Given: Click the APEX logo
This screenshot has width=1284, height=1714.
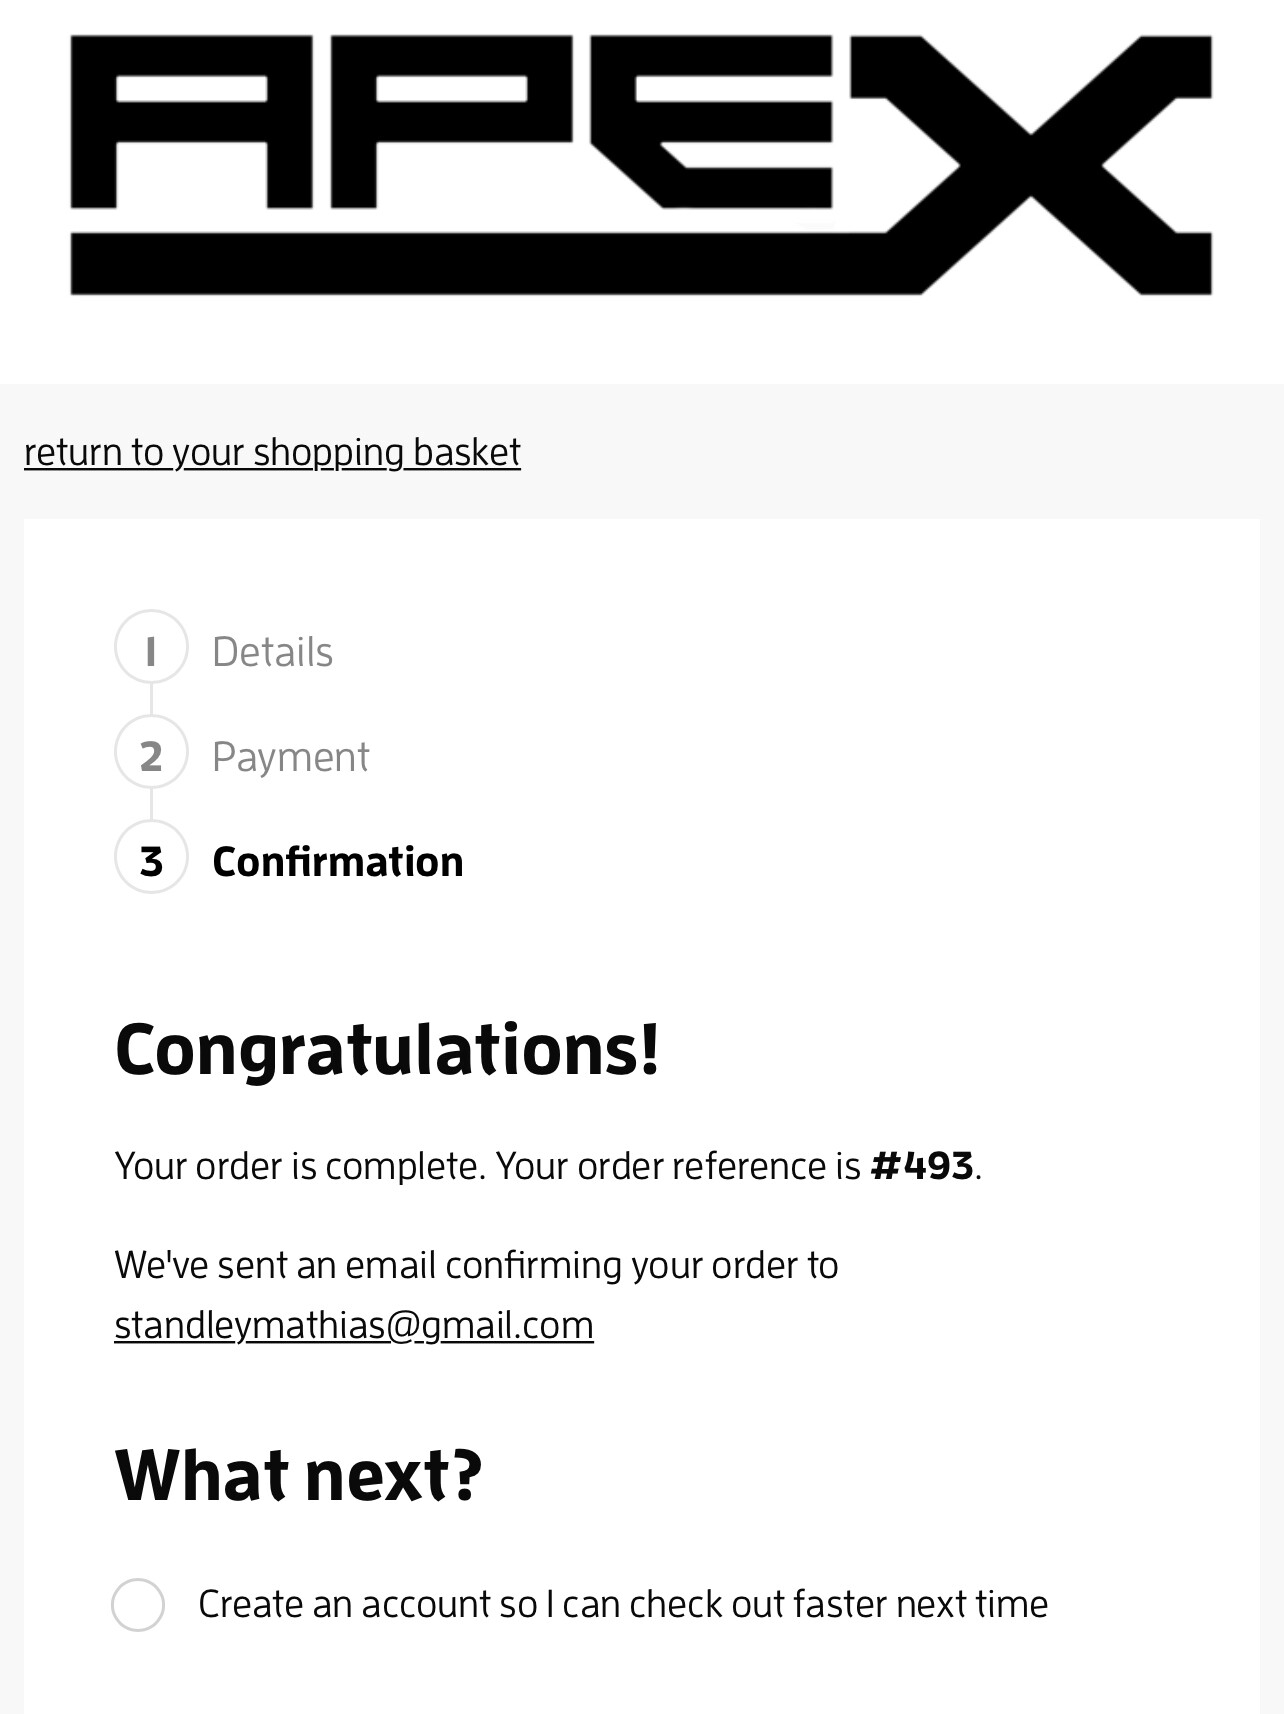Looking at the screenshot, I should pyautogui.click(x=641, y=165).
